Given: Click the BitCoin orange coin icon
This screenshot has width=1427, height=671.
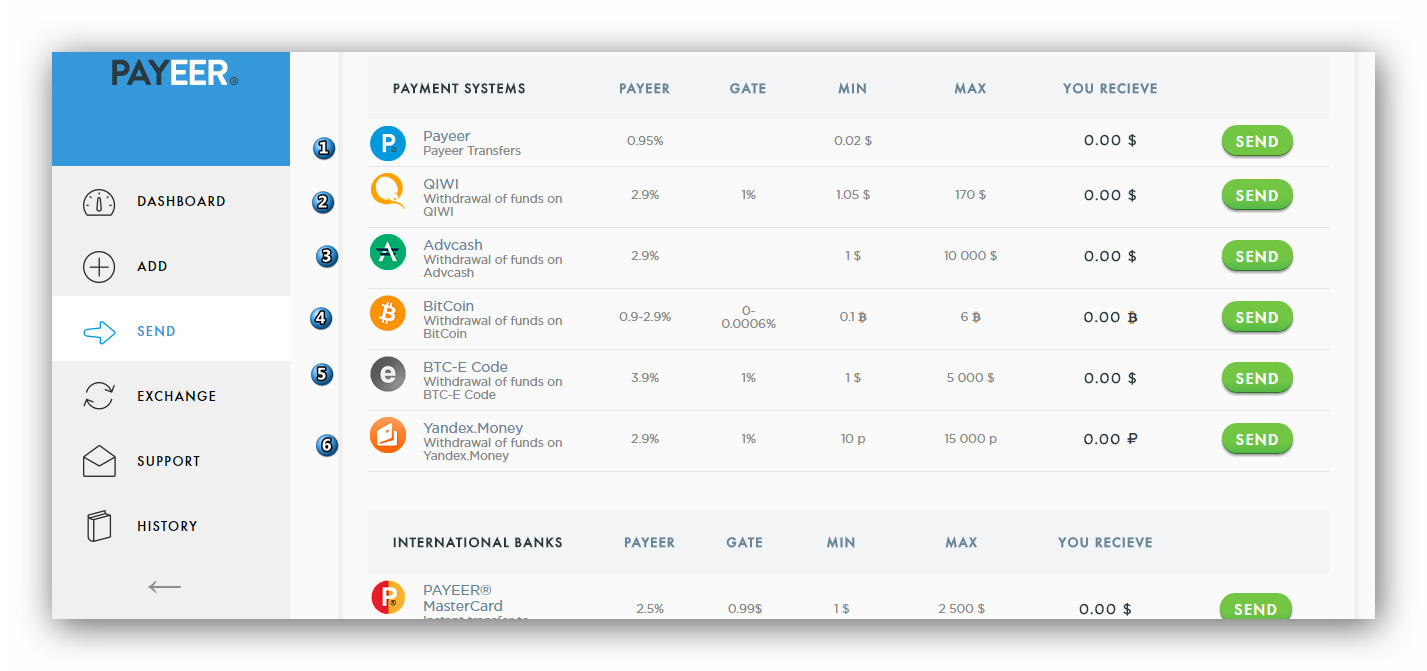Looking at the screenshot, I should pyautogui.click(x=388, y=313).
